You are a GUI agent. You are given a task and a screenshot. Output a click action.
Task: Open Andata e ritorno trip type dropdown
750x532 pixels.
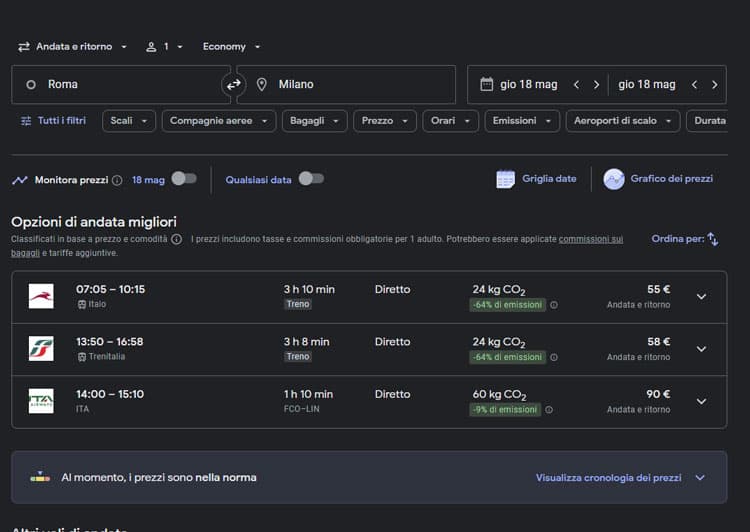tap(73, 46)
